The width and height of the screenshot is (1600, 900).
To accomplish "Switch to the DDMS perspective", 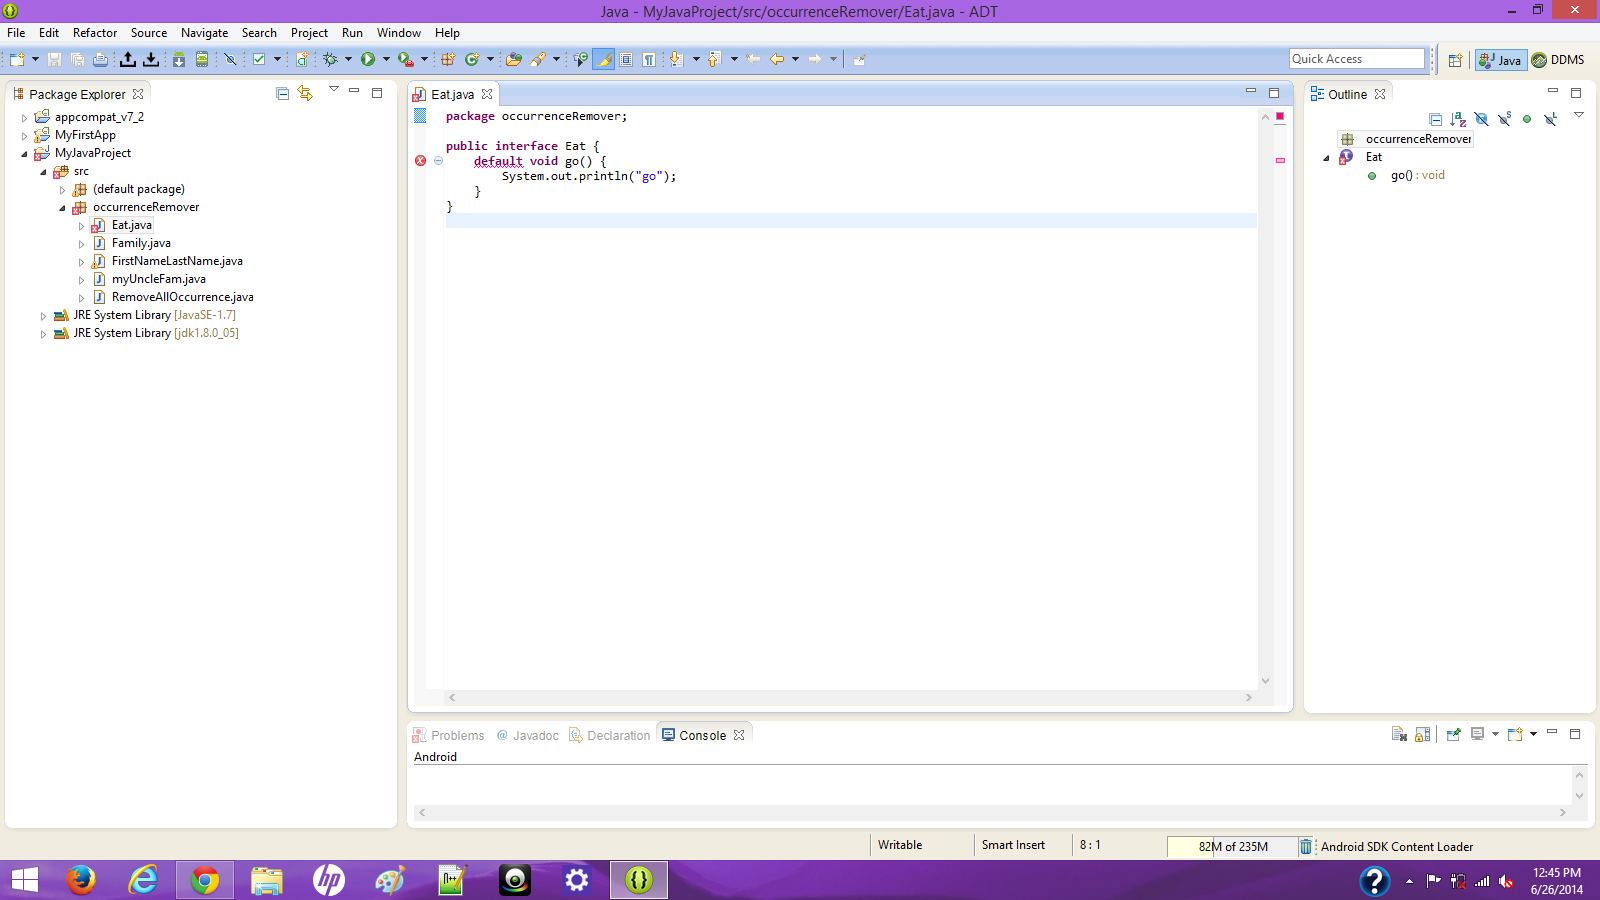I will (x=1558, y=60).
